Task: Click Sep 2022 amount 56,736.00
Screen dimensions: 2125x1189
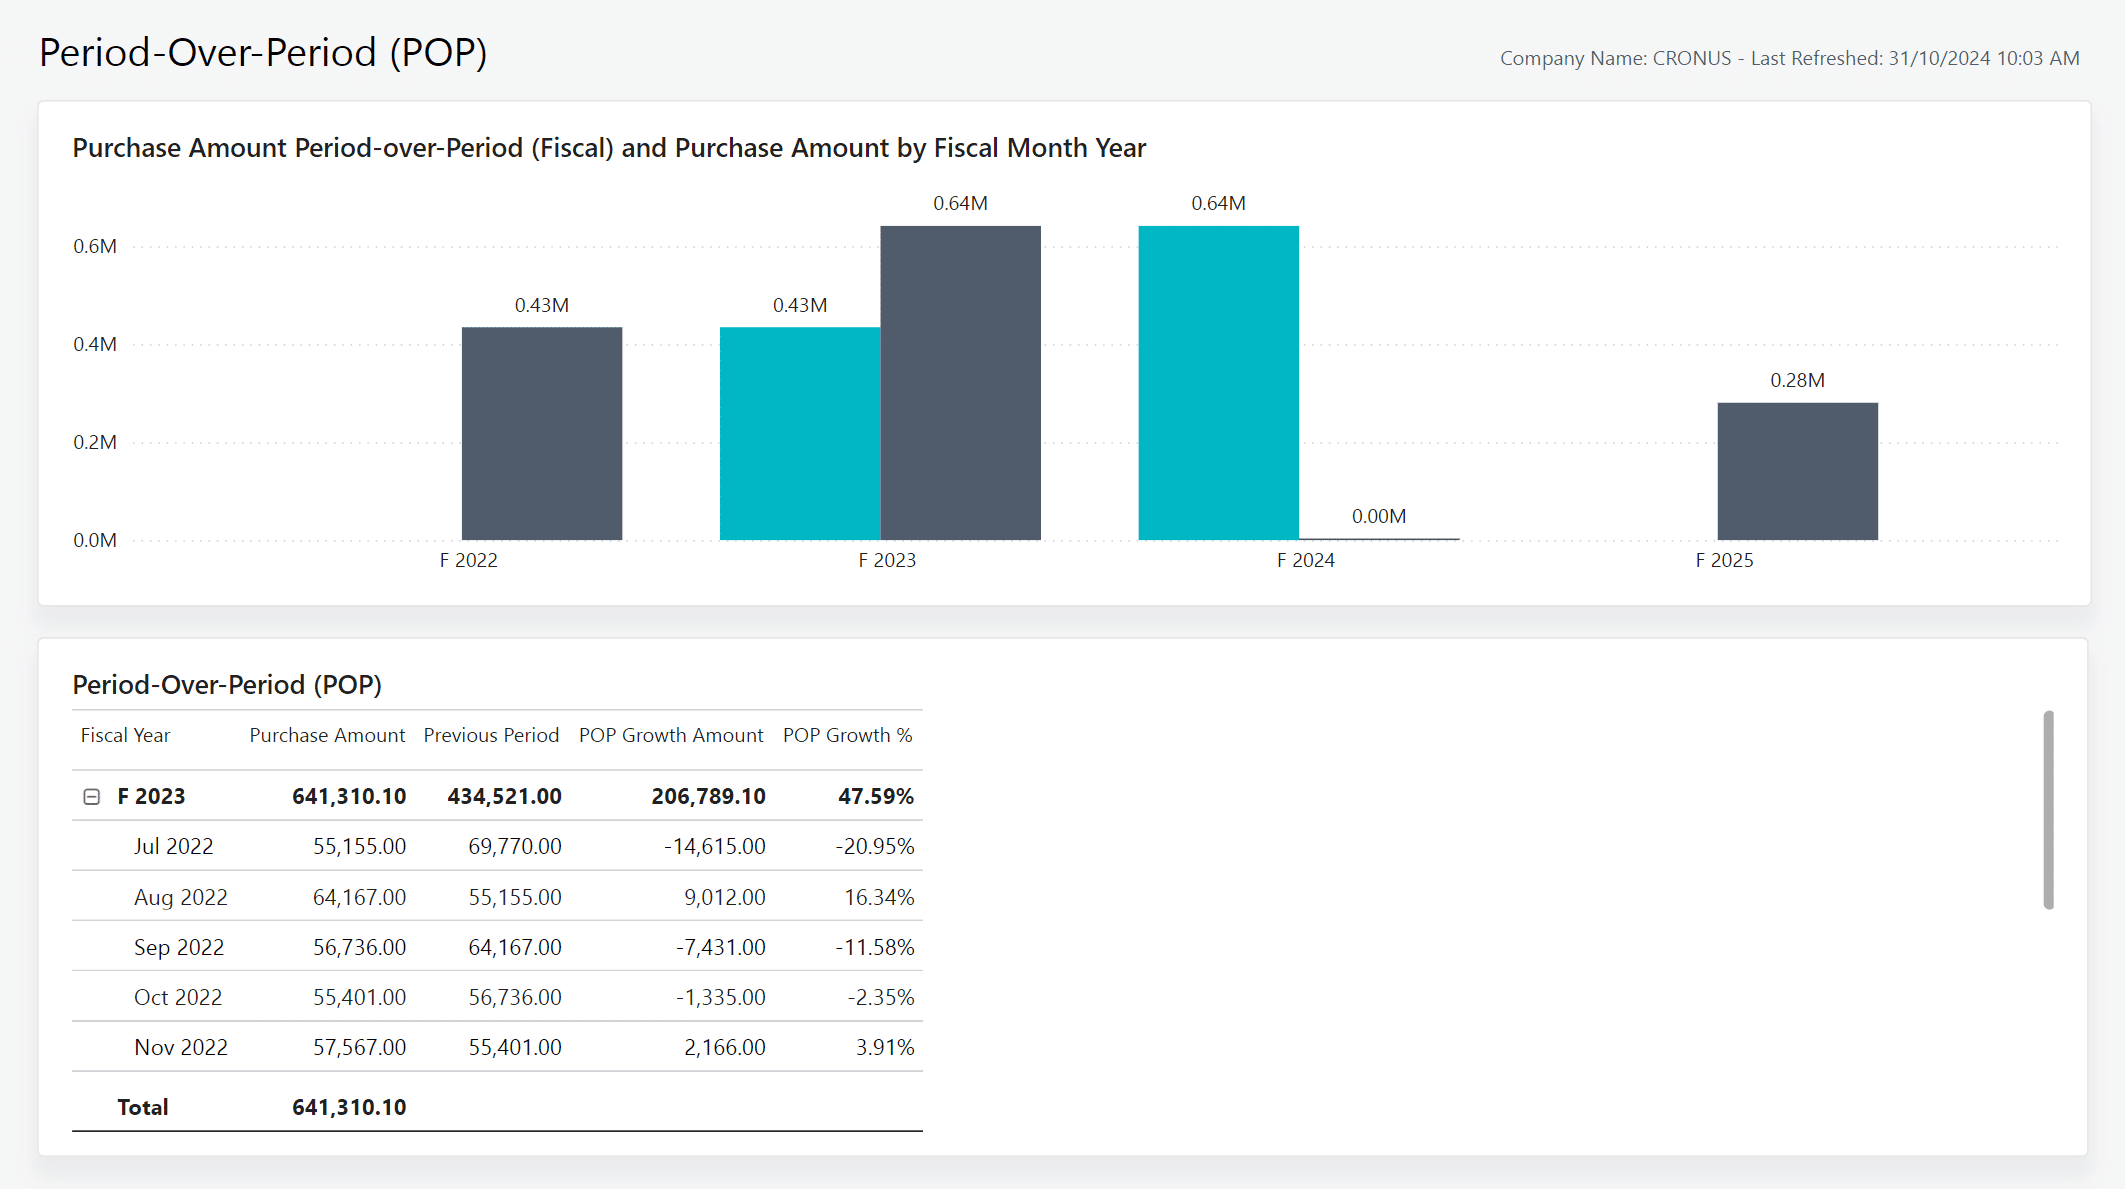Action: tap(360, 947)
